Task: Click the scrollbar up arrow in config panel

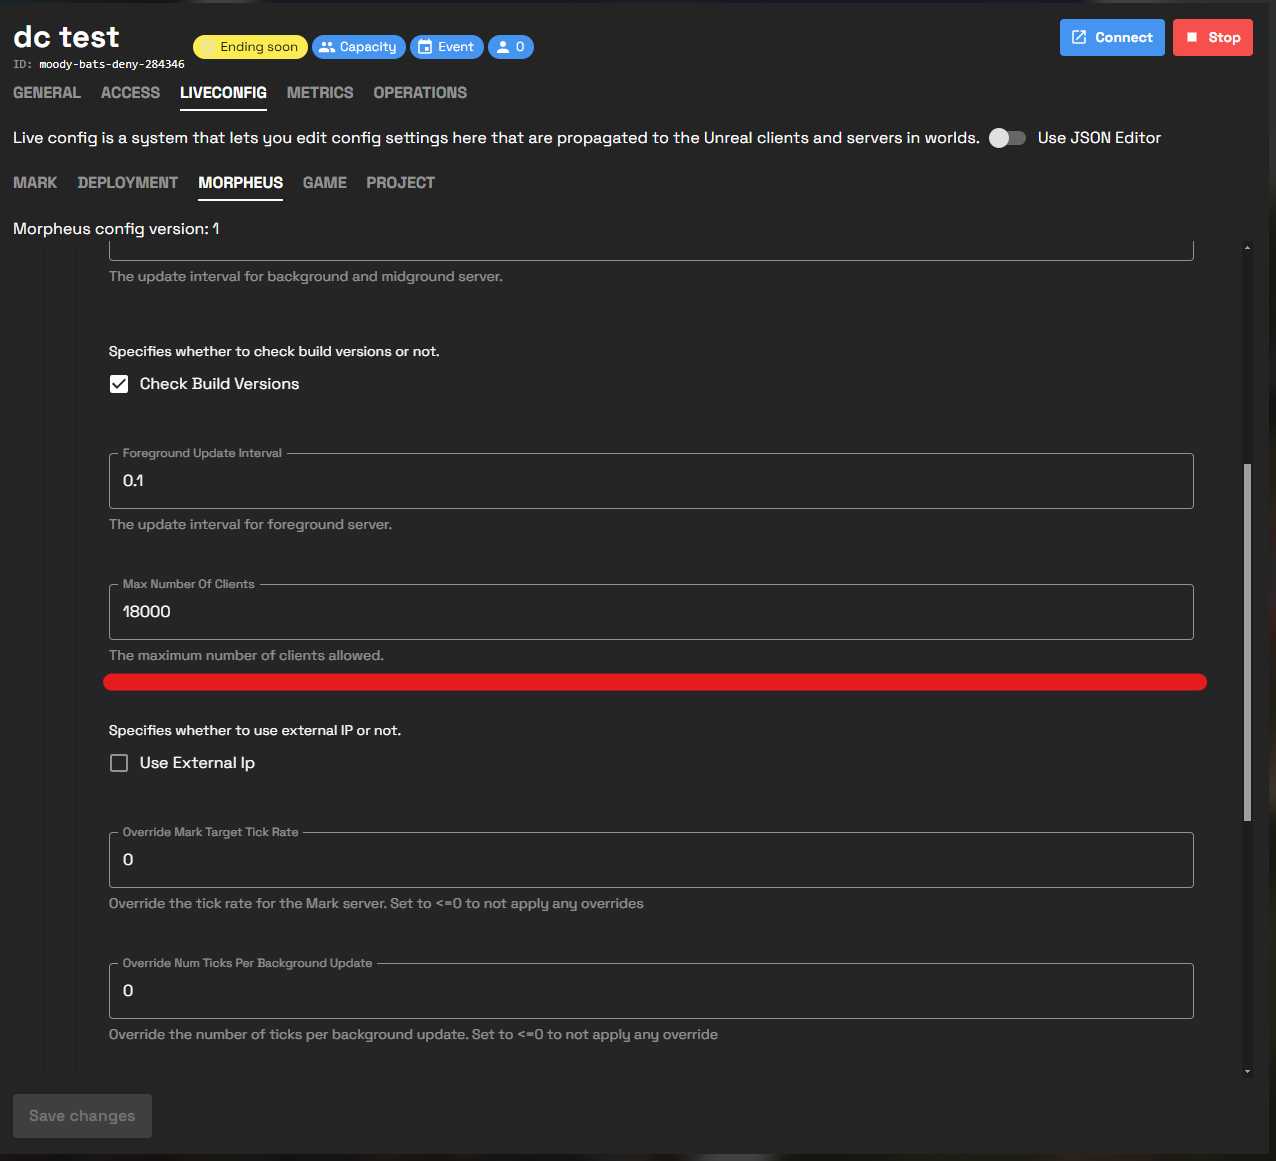Action: pos(1247,247)
